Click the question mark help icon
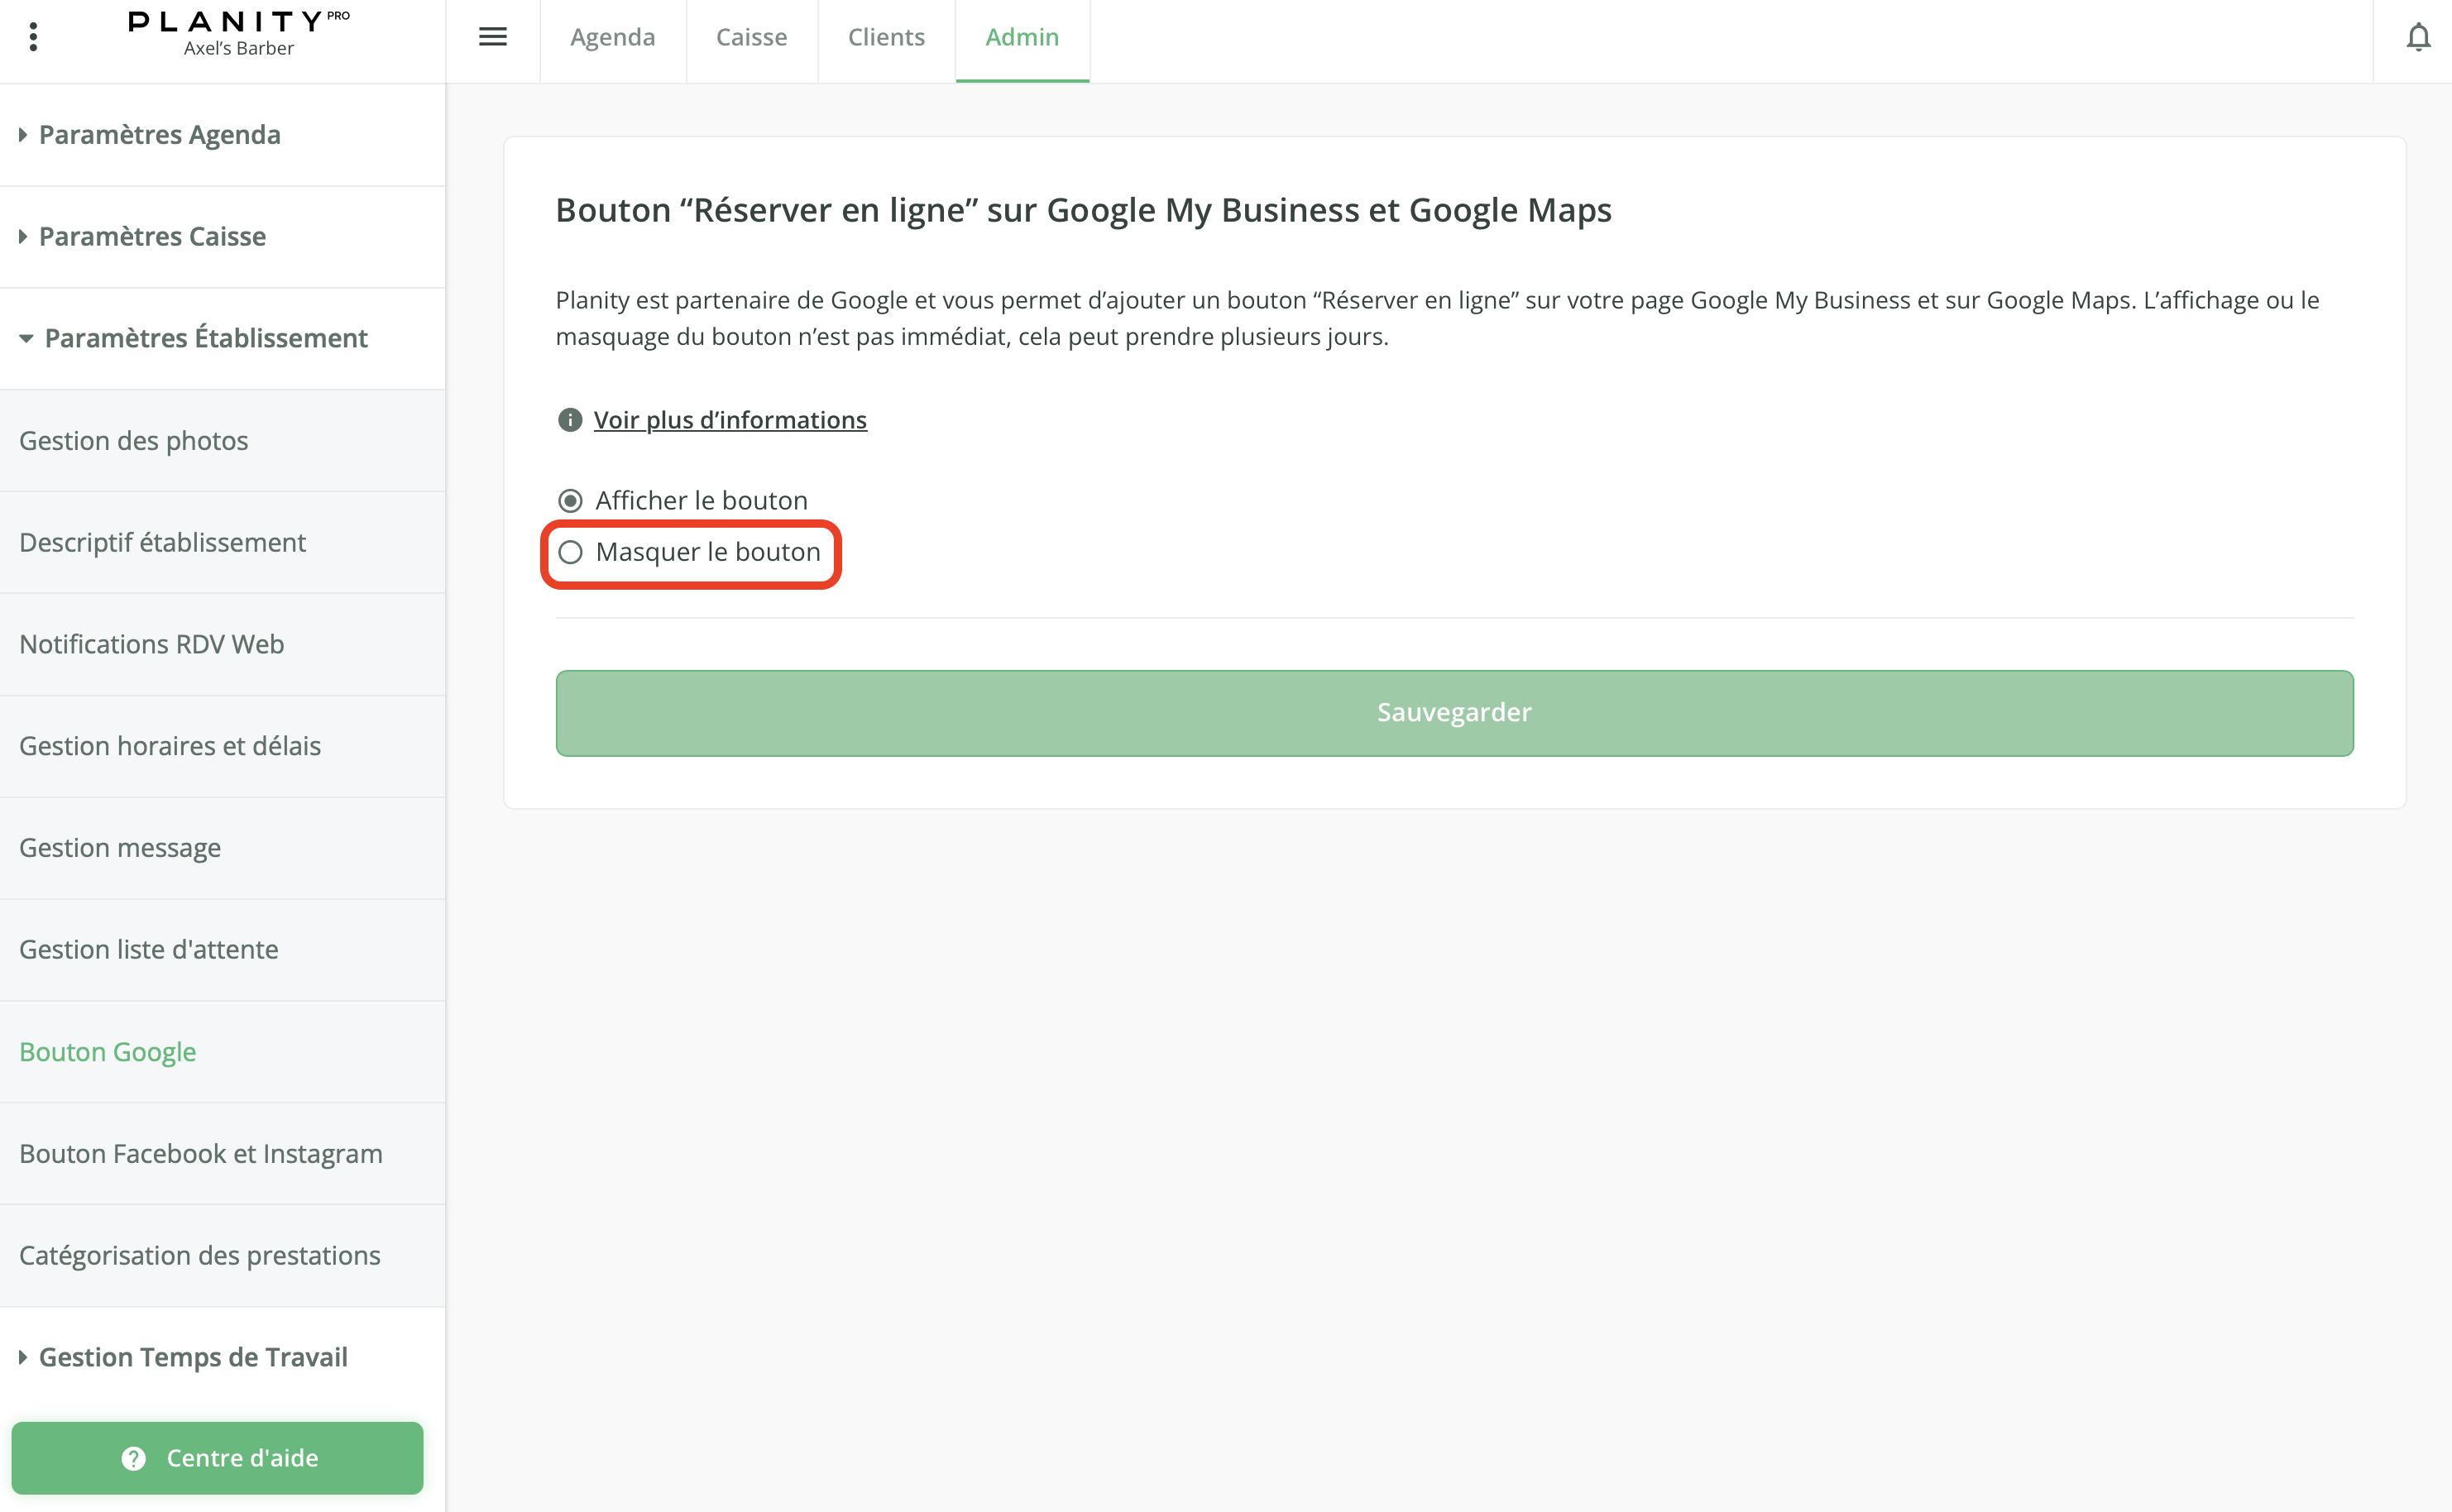This screenshot has width=2452, height=1512. [x=133, y=1458]
